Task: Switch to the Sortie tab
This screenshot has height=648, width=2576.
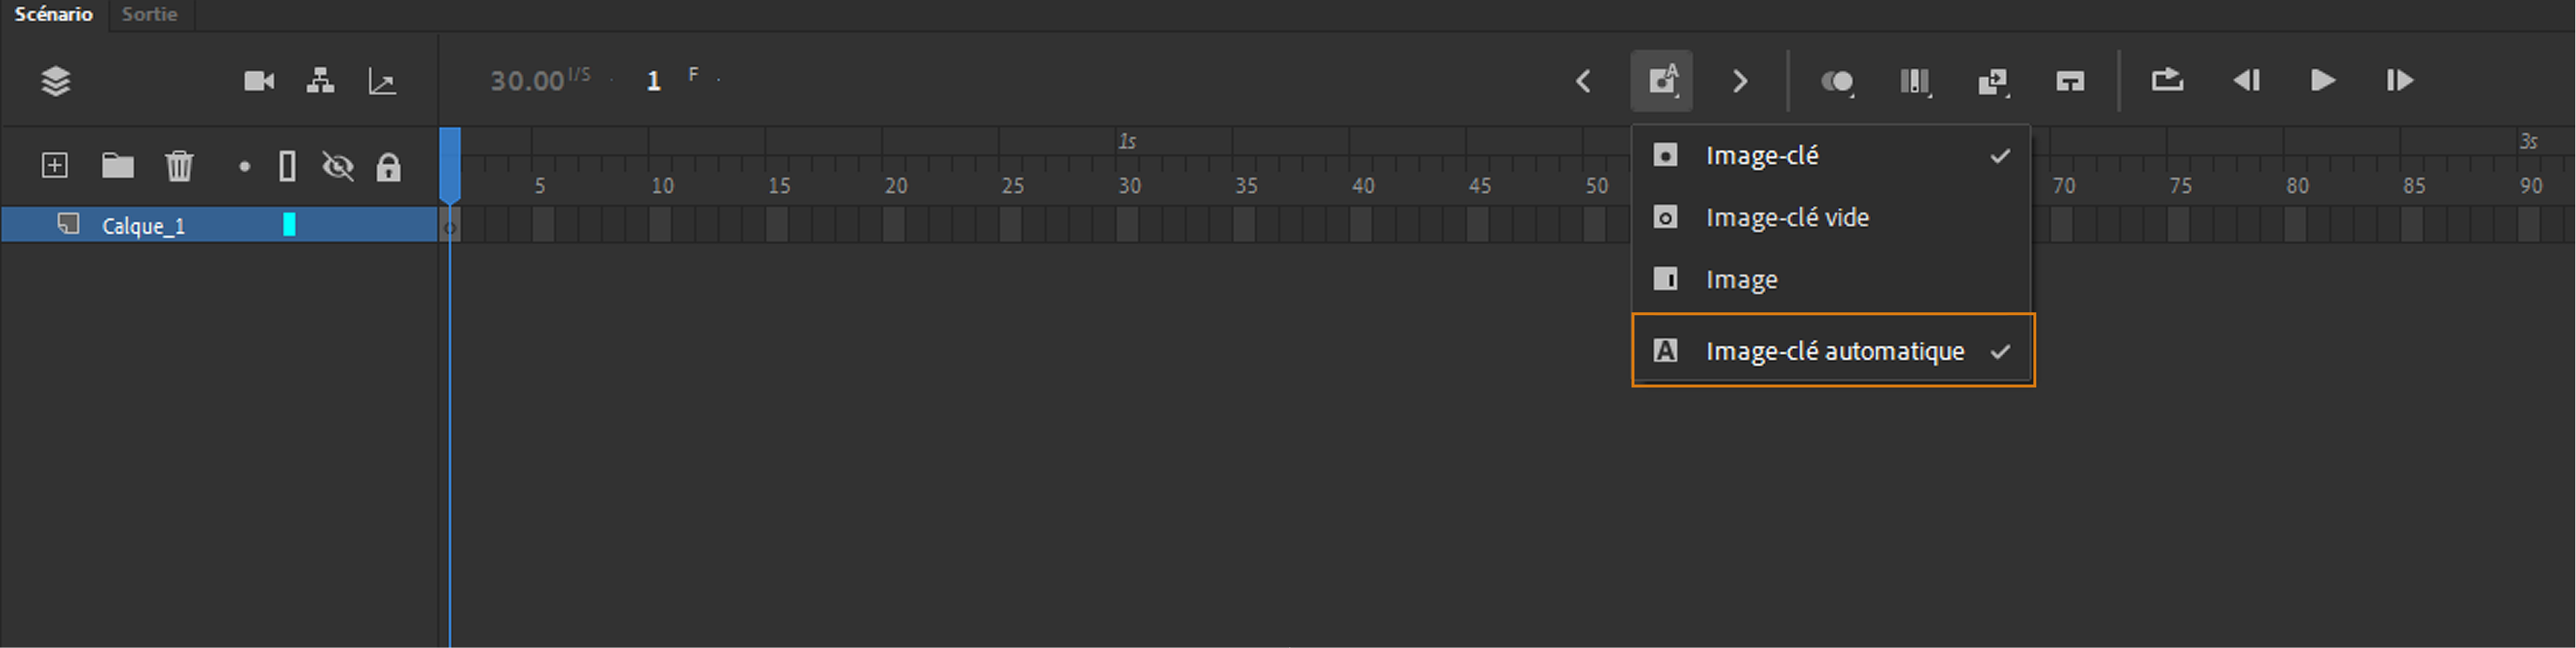Action: pos(149,14)
